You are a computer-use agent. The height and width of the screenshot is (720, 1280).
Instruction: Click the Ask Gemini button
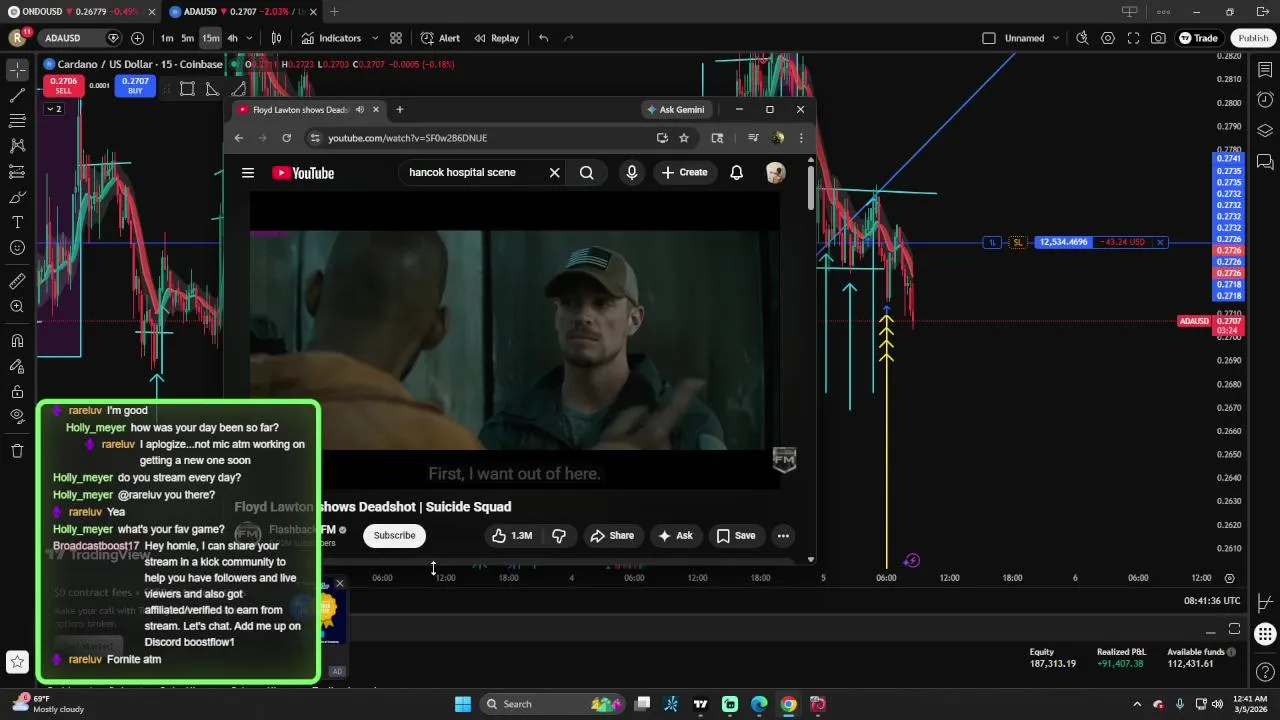tap(676, 109)
